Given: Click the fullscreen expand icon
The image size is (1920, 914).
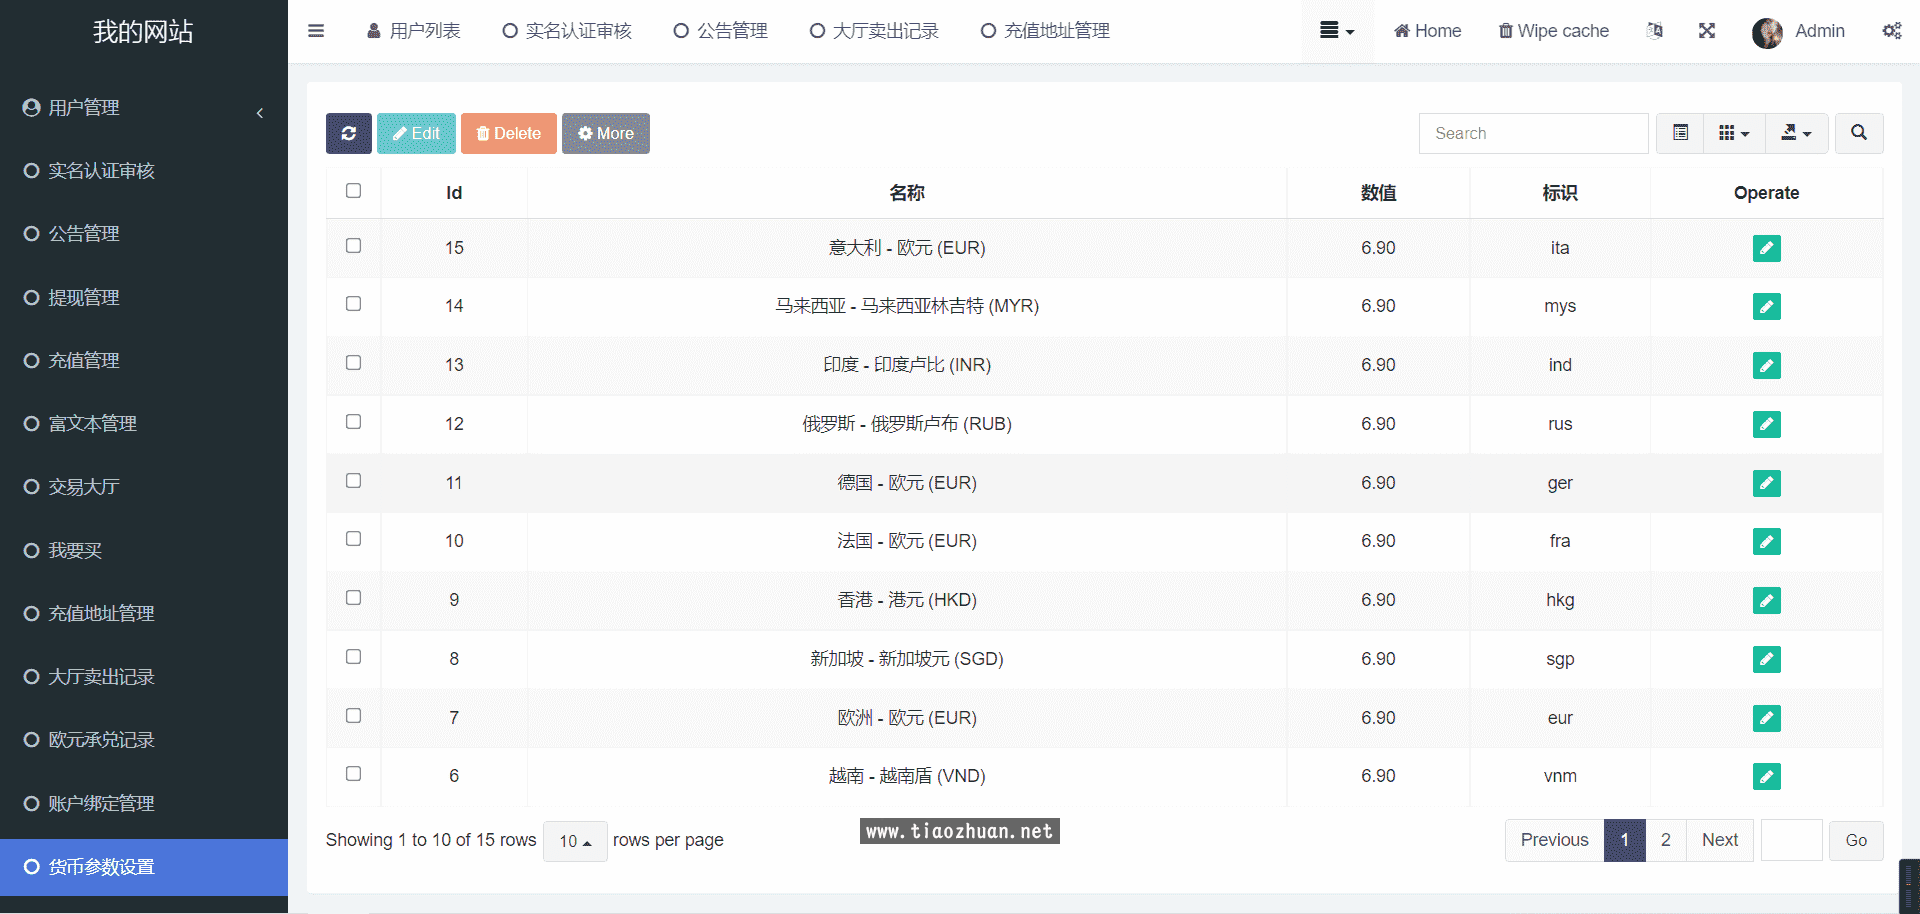Looking at the screenshot, I should pyautogui.click(x=1707, y=31).
